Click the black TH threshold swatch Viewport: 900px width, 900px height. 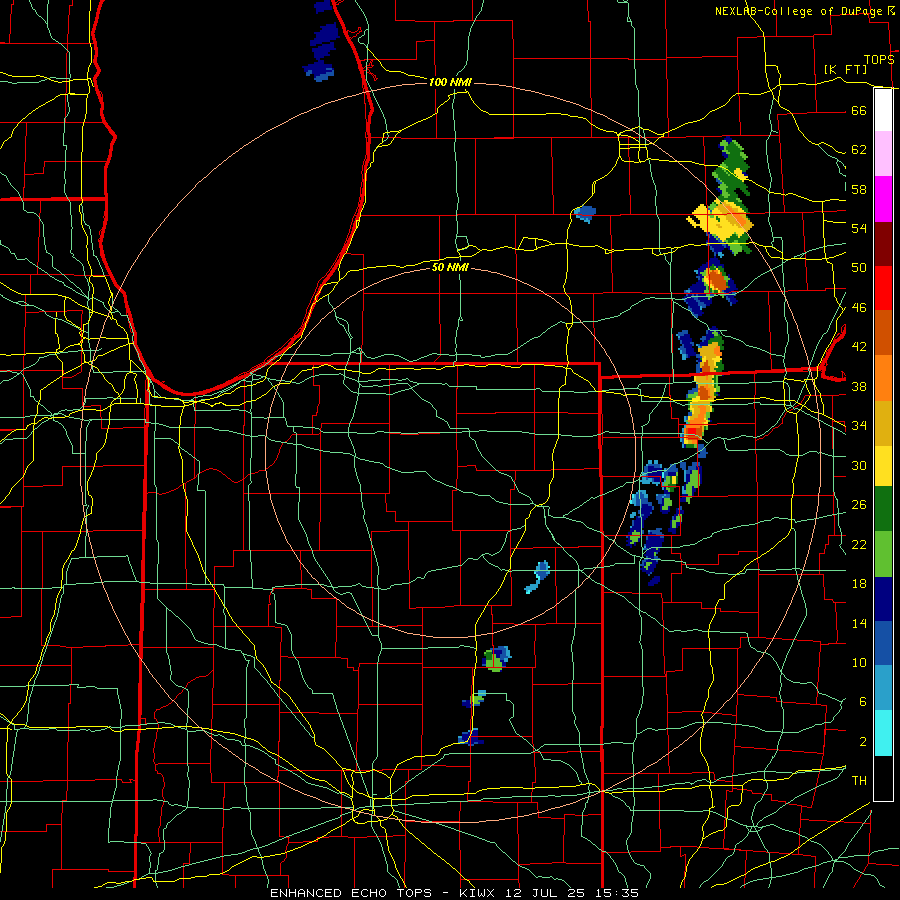point(883,778)
